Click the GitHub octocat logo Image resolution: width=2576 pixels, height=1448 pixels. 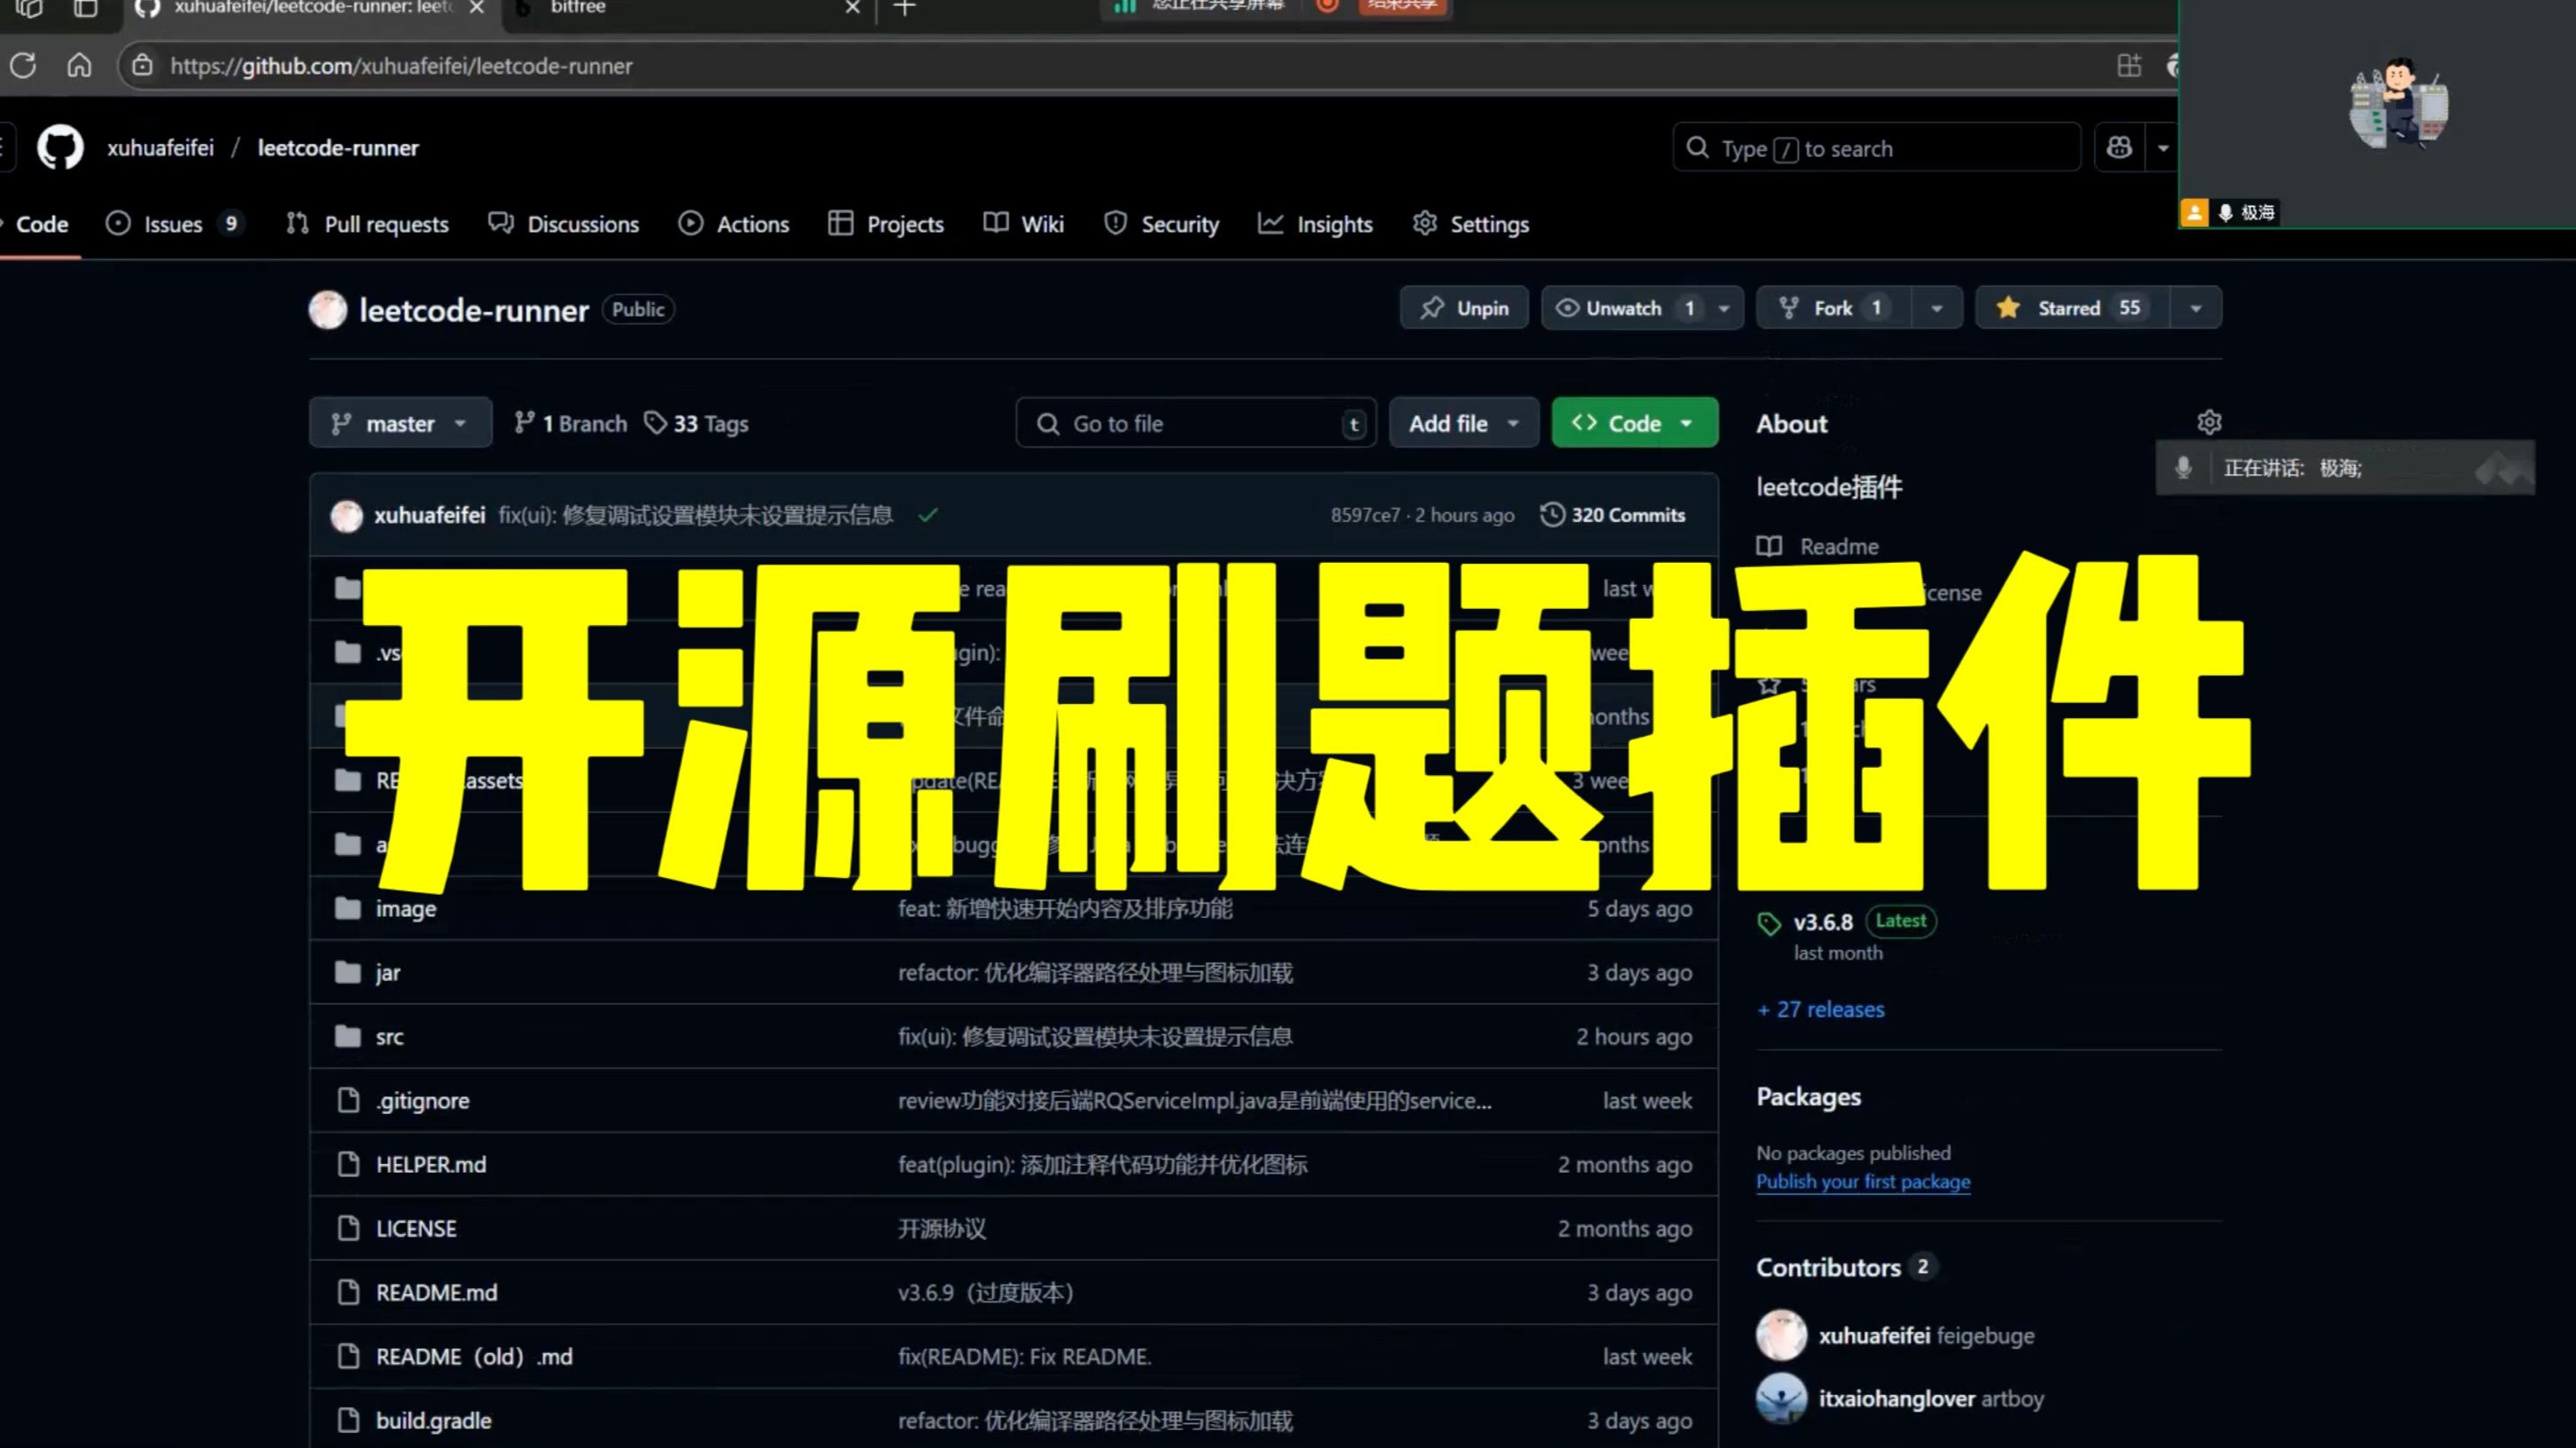point(59,147)
